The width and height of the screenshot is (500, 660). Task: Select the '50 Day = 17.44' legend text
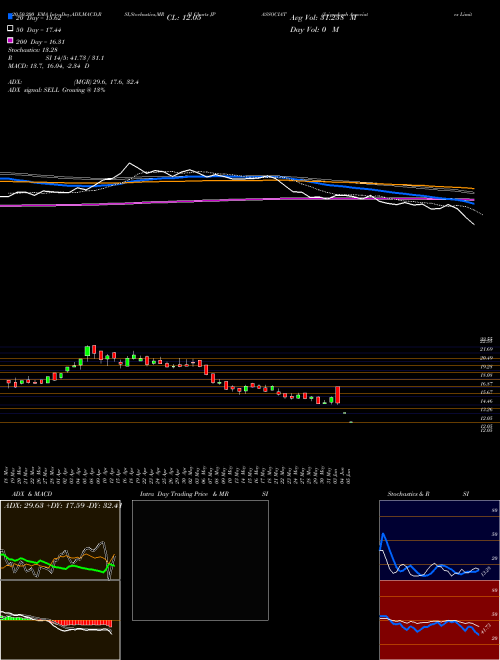point(38,30)
